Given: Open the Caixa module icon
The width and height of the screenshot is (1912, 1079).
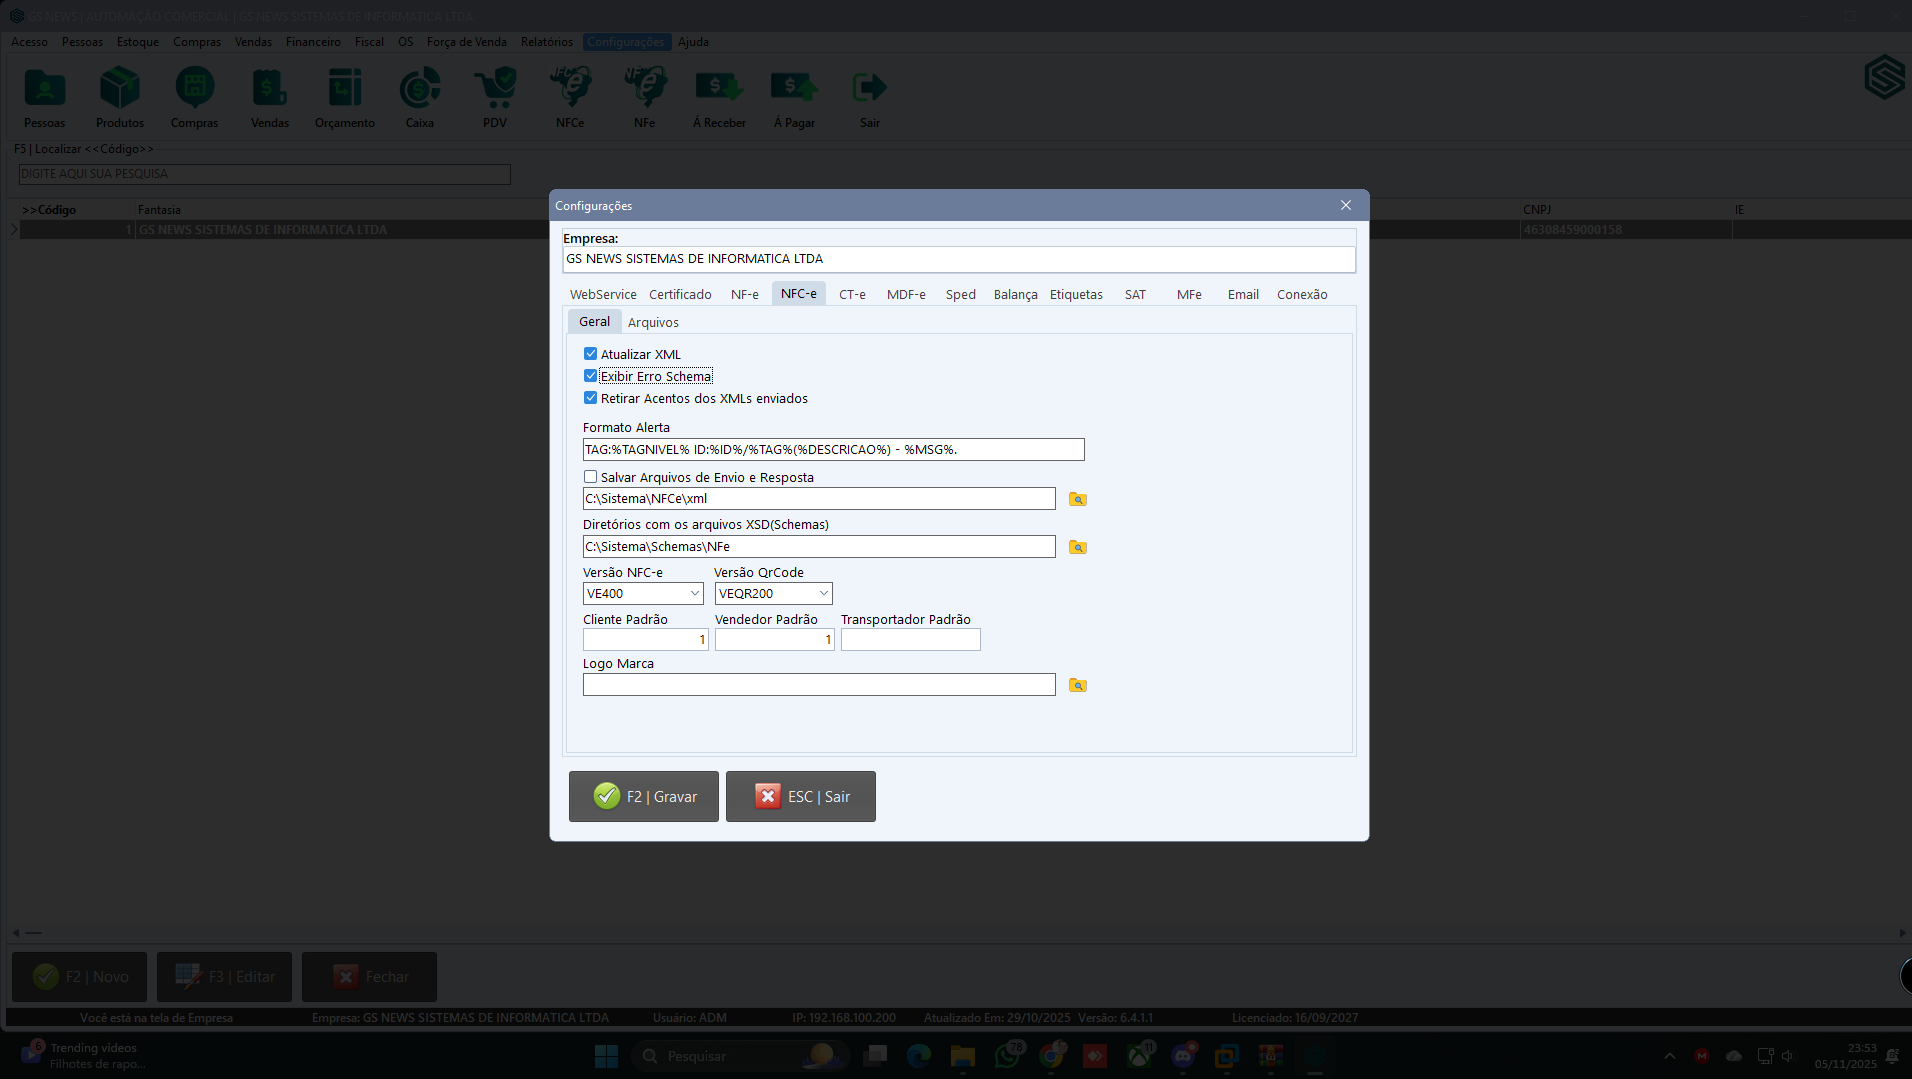Looking at the screenshot, I should [419, 95].
